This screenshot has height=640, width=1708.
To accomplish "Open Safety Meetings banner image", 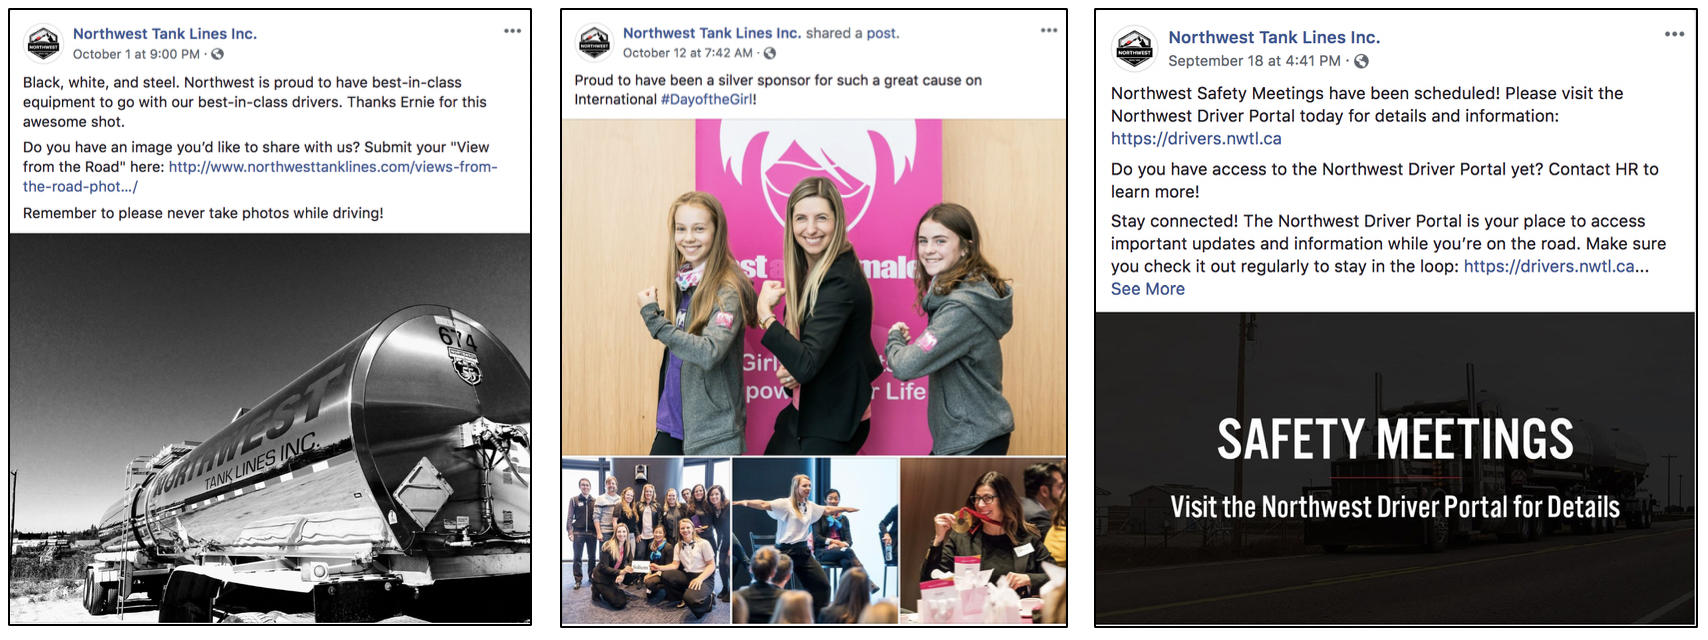I will pyautogui.click(x=1395, y=468).
